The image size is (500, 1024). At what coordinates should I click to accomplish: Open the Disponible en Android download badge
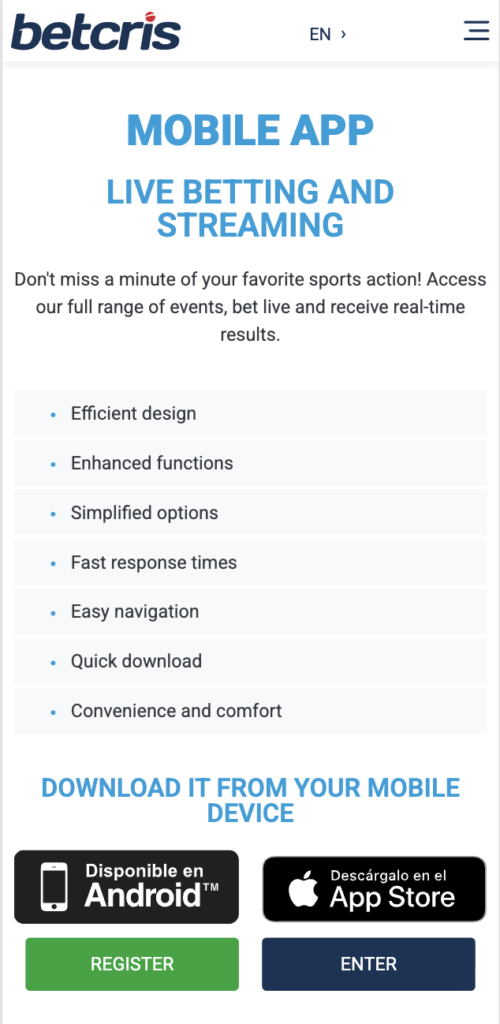[127, 887]
